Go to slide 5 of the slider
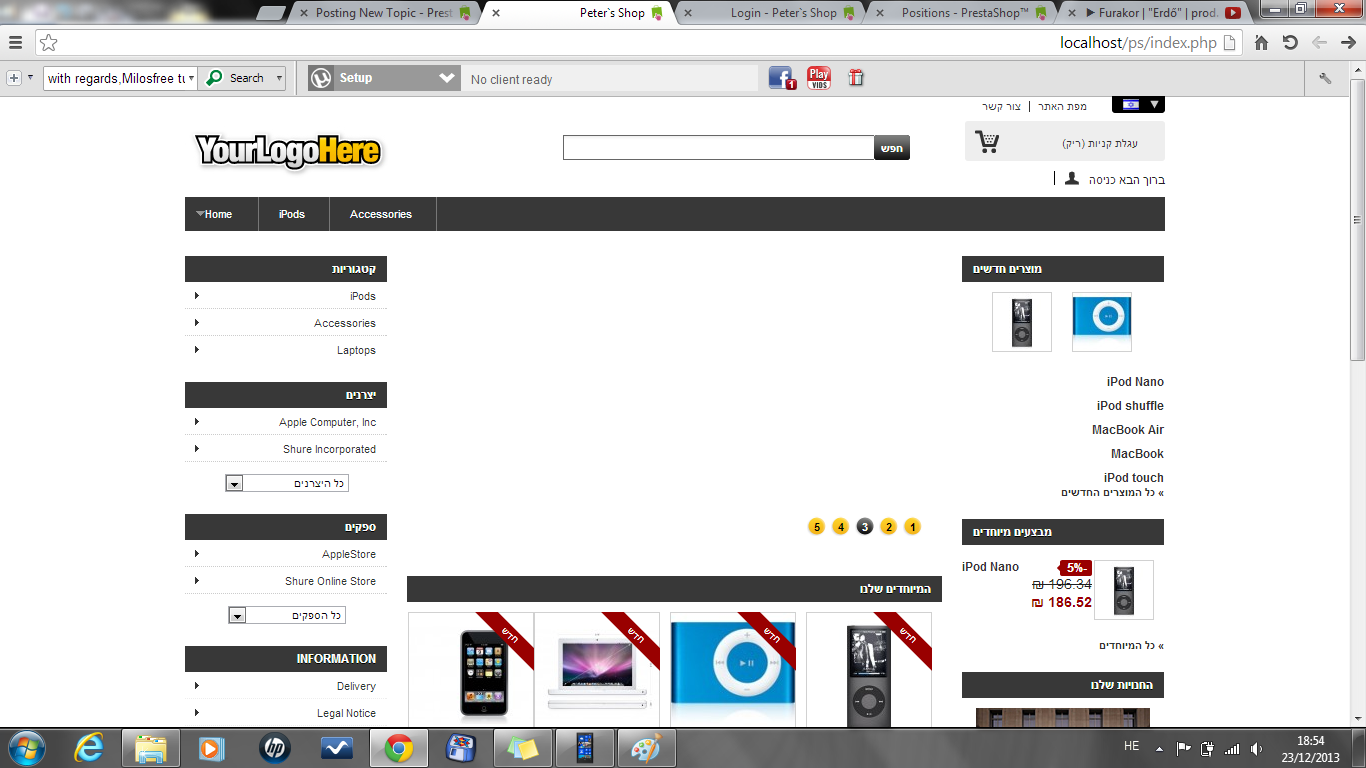The width and height of the screenshot is (1366, 768). [816, 527]
